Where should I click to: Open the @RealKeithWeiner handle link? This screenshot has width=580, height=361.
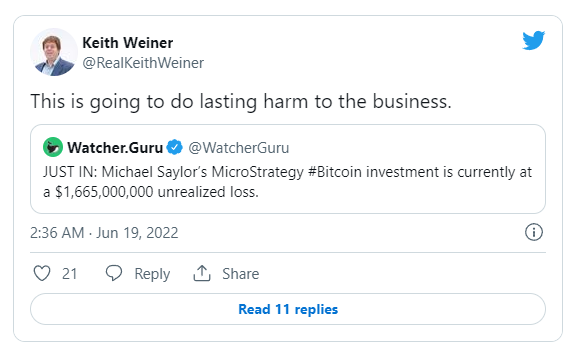click(143, 63)
